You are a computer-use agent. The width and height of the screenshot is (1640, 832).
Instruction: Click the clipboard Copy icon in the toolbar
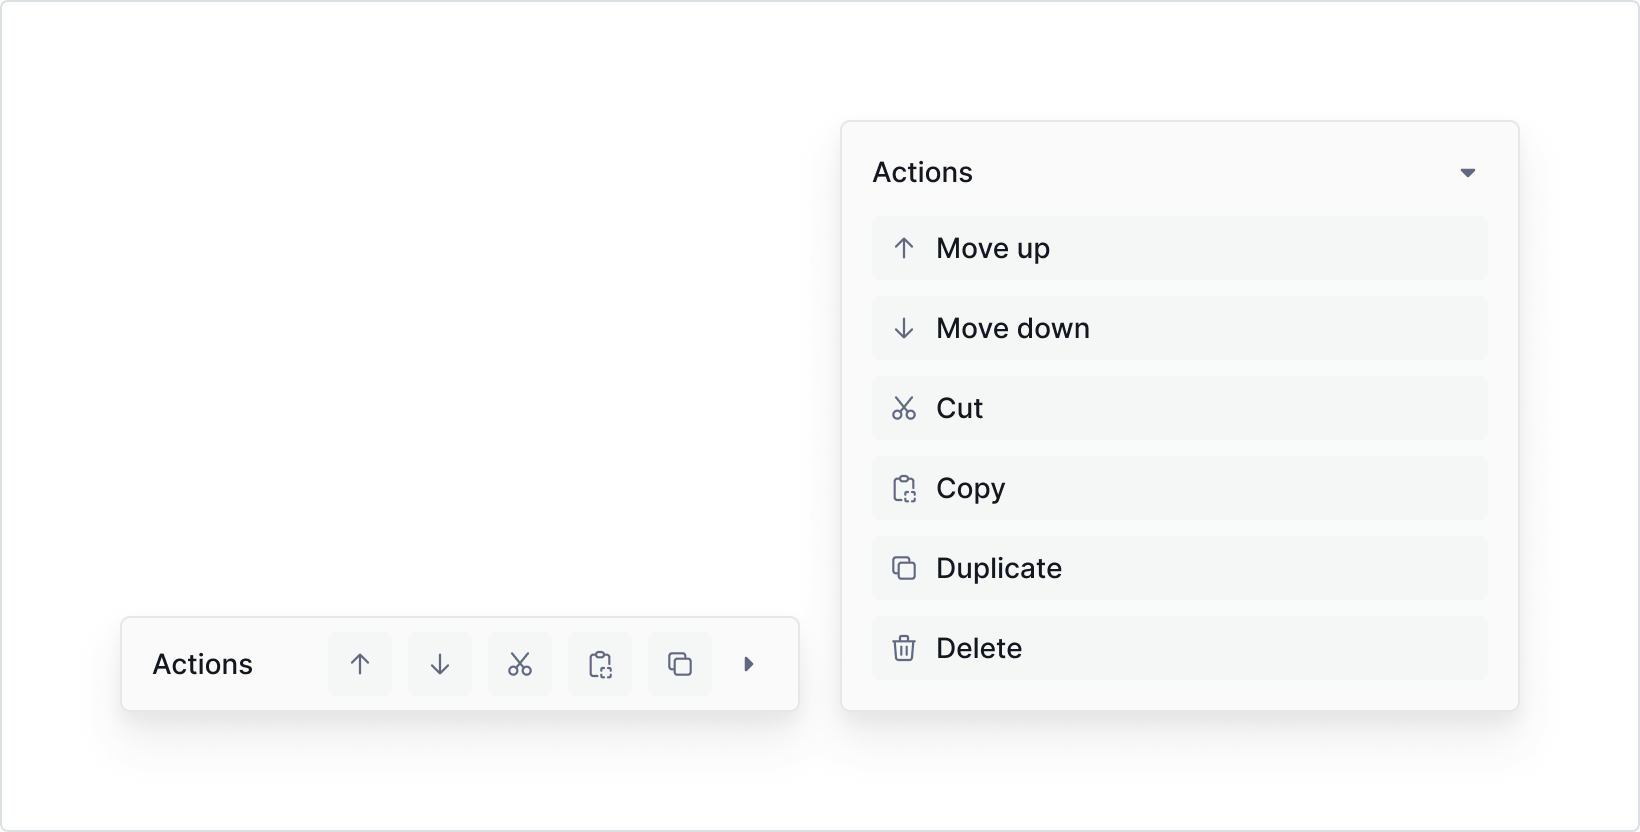coord(599,663)
